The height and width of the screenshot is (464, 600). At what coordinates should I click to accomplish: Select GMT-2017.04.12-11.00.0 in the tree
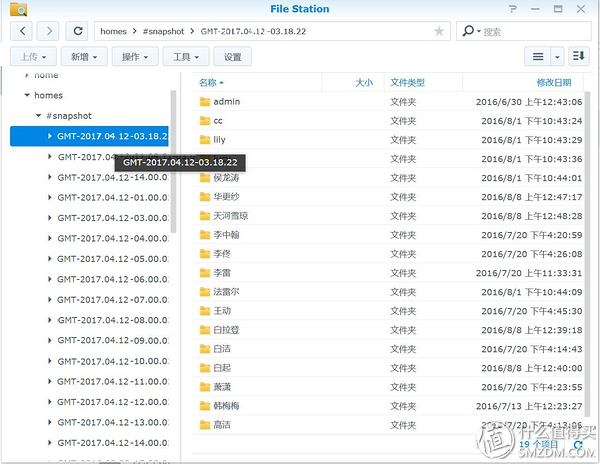click(x=113, y=382)
